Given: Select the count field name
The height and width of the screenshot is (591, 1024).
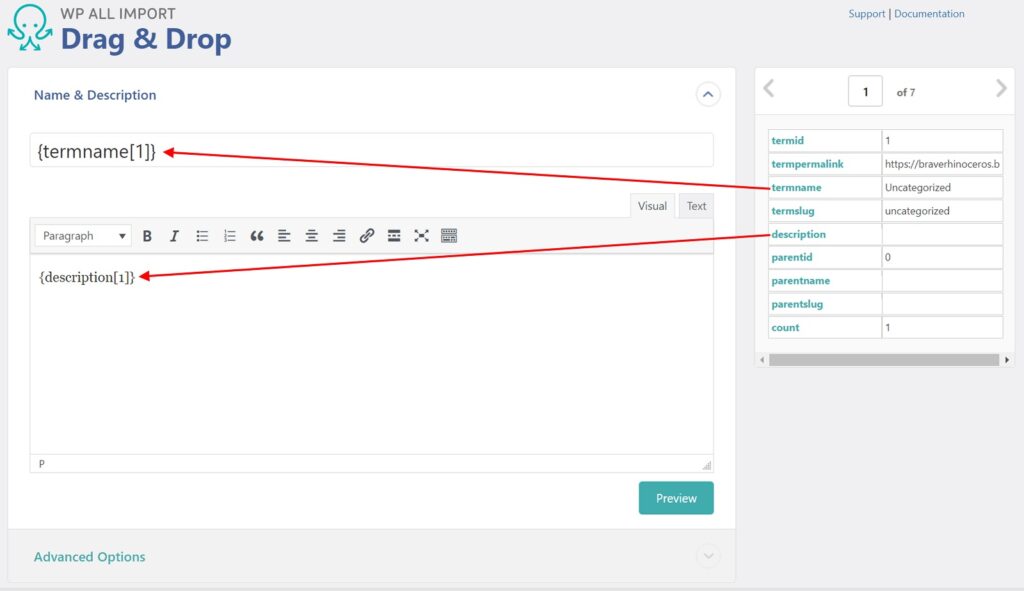Looking at the screenshot, I should (785, 328).
